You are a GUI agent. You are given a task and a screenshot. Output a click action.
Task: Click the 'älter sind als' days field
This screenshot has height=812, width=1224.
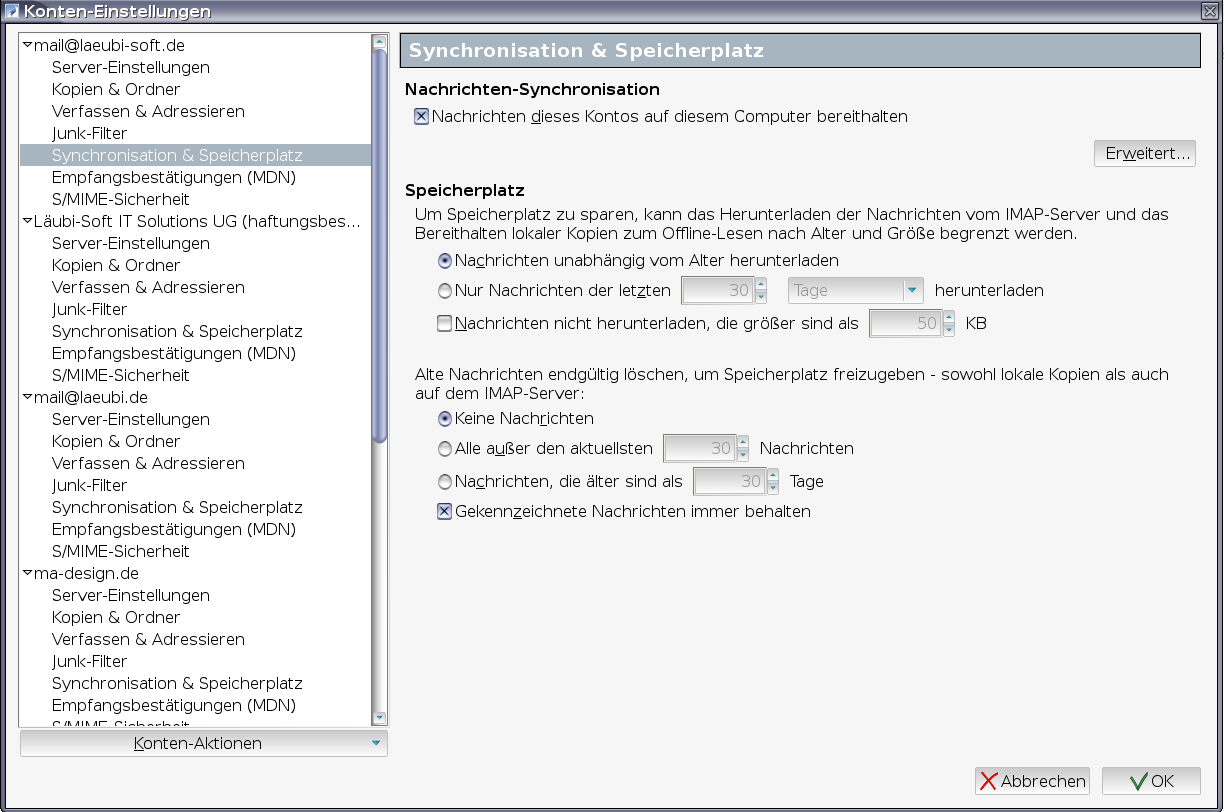(730, 481)
